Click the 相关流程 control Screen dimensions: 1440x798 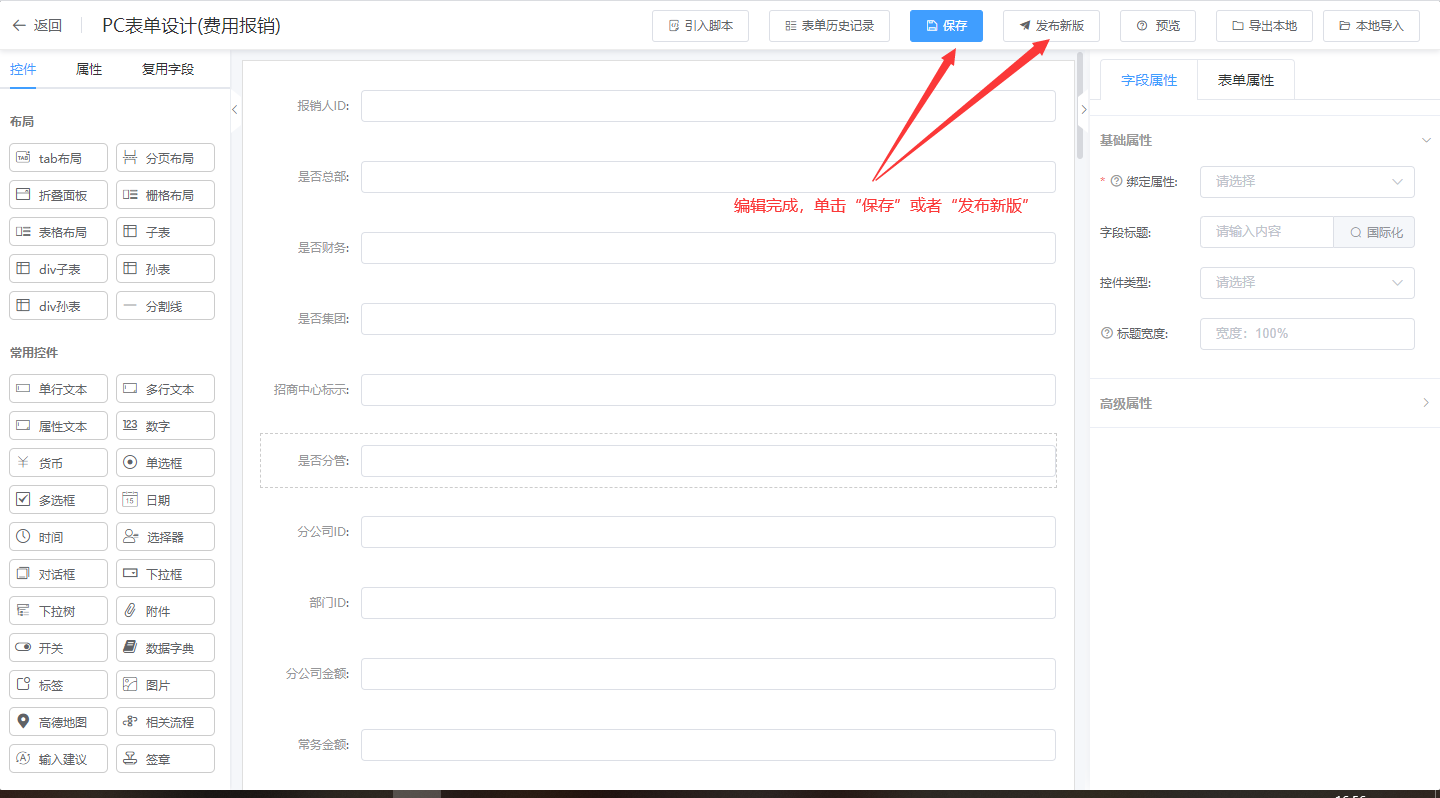pyautogui.click(x=166, y=722)
